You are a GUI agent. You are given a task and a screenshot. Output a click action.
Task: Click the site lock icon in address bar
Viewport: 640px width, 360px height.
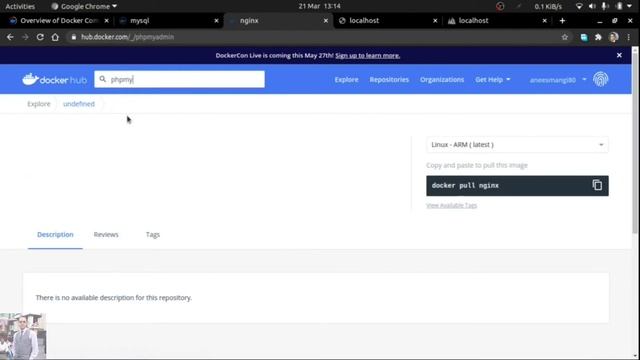pyautogui.click(x=73, y=37)
